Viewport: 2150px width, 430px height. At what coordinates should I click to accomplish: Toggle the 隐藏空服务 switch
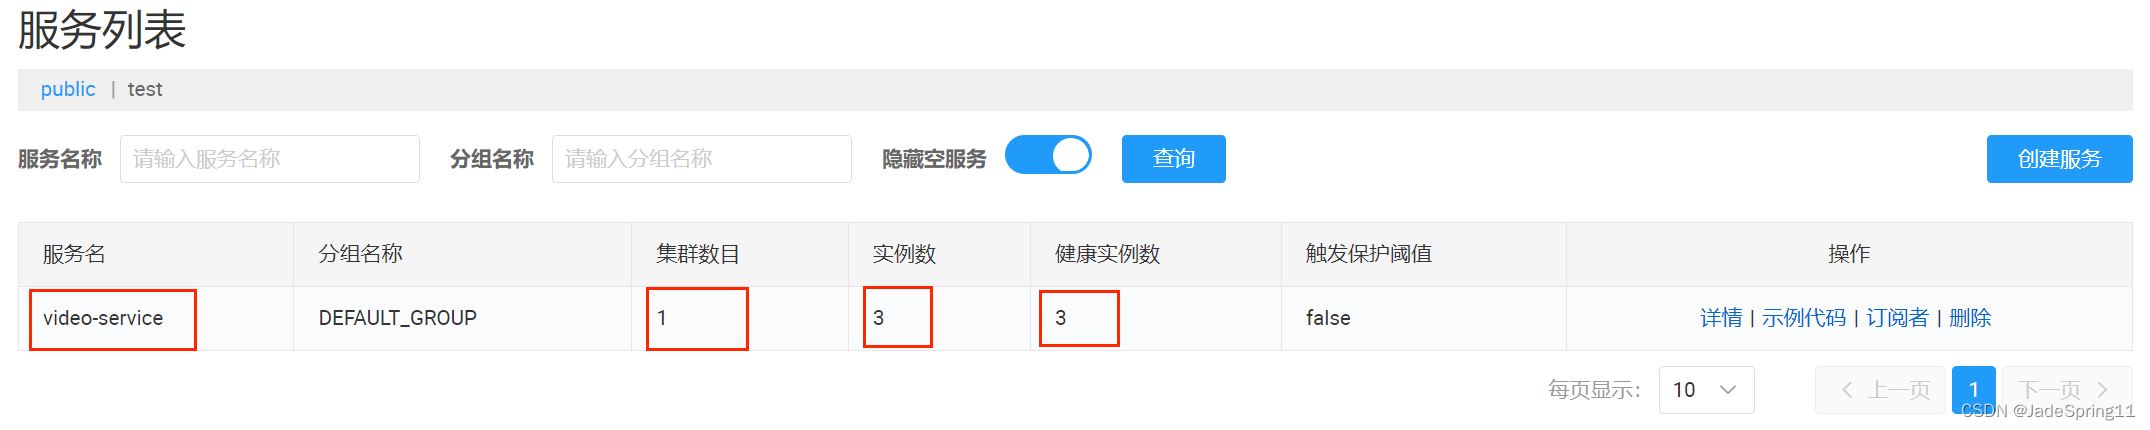pos(1047,157)
